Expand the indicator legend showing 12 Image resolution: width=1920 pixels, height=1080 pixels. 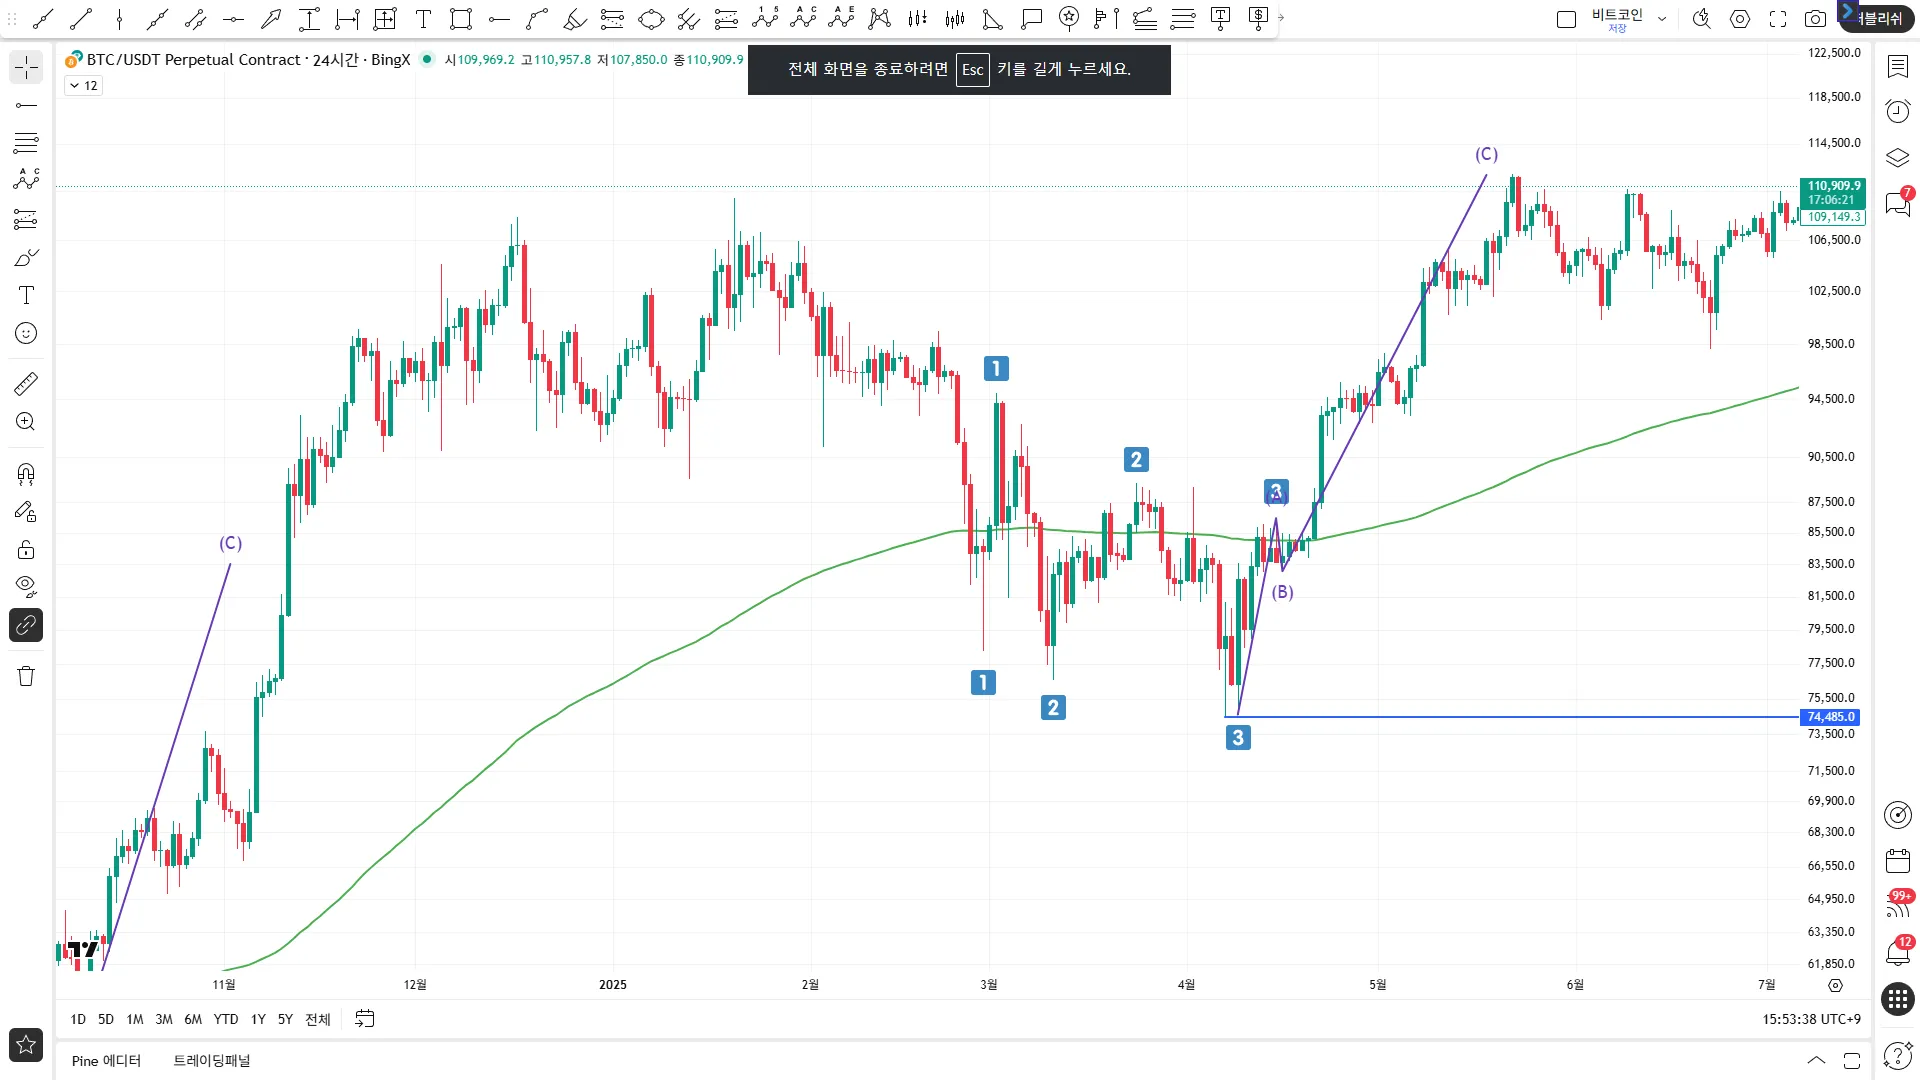(83, 86)
